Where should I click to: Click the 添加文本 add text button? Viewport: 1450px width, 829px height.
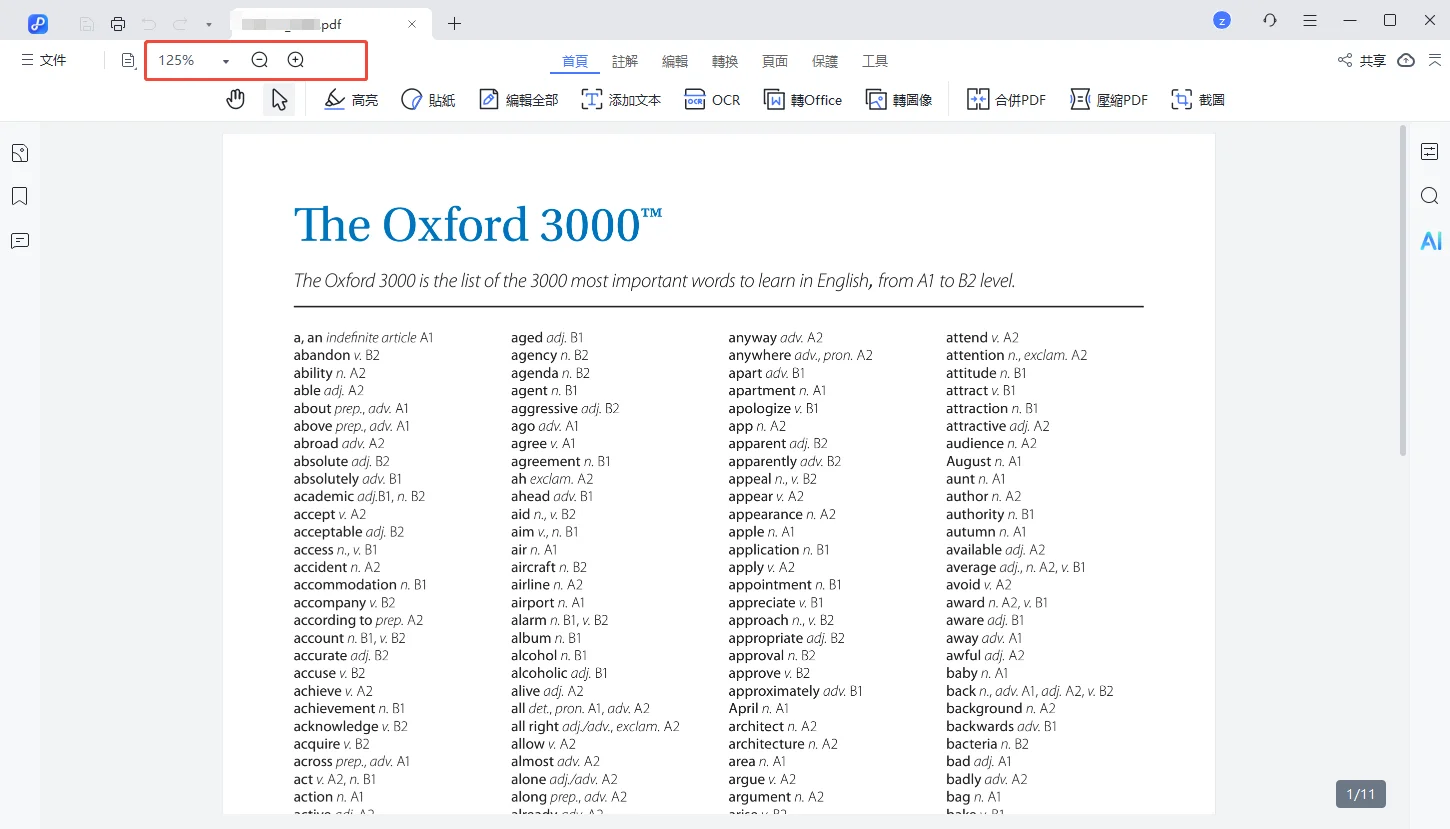click(x=621, y=100)
